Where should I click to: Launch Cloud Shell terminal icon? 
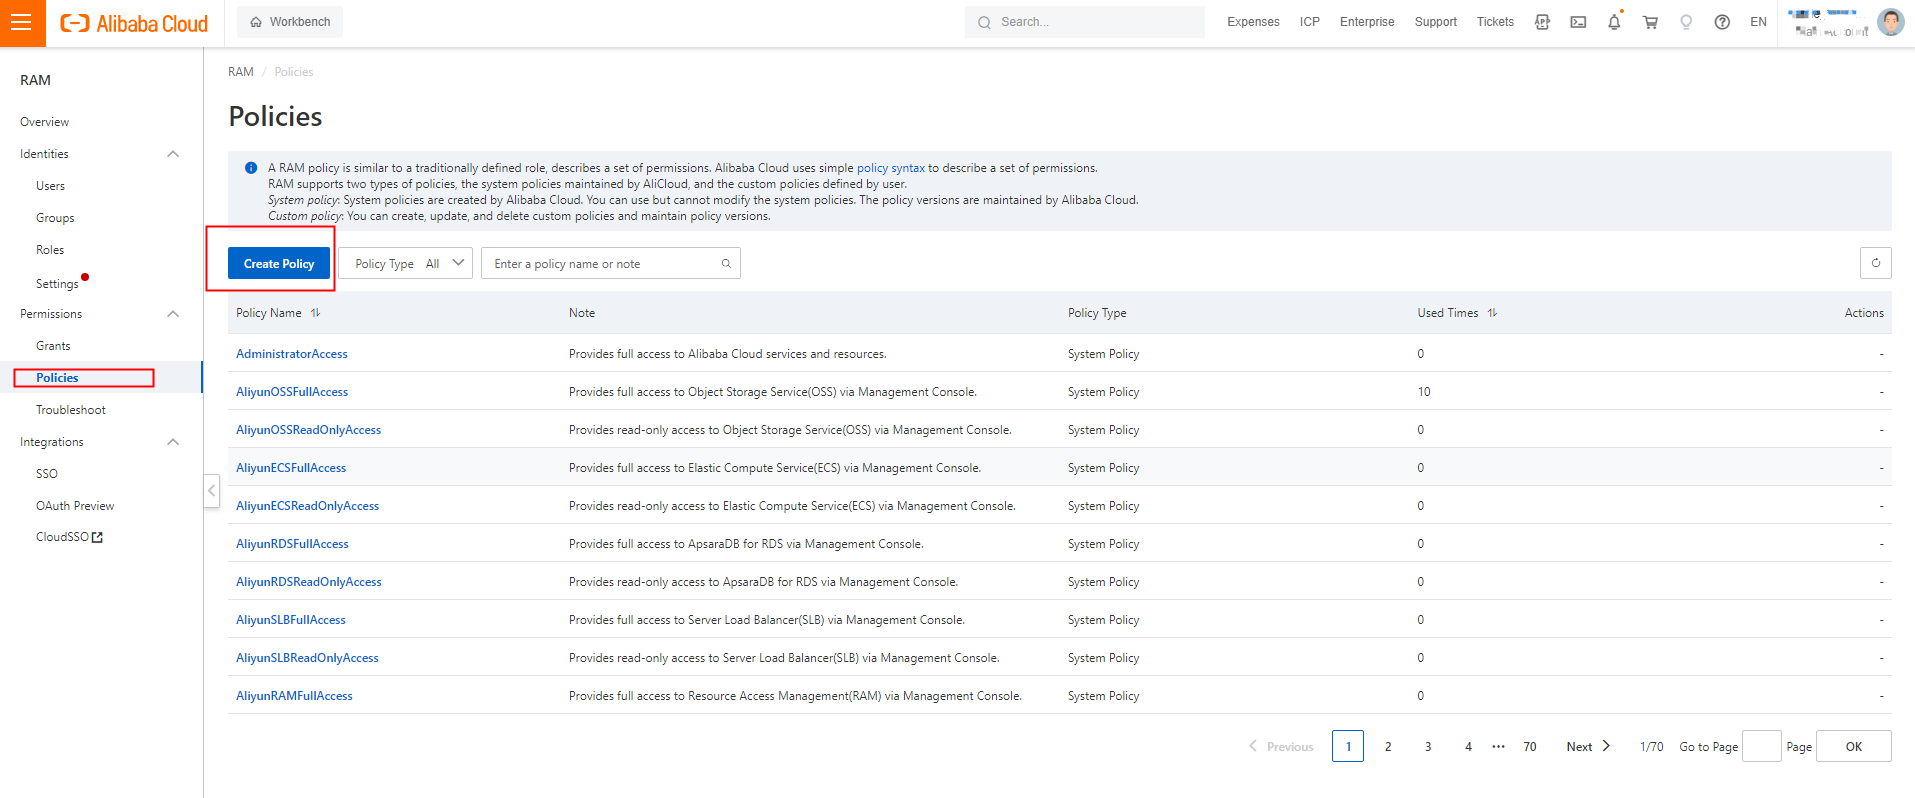(1578, 22)
